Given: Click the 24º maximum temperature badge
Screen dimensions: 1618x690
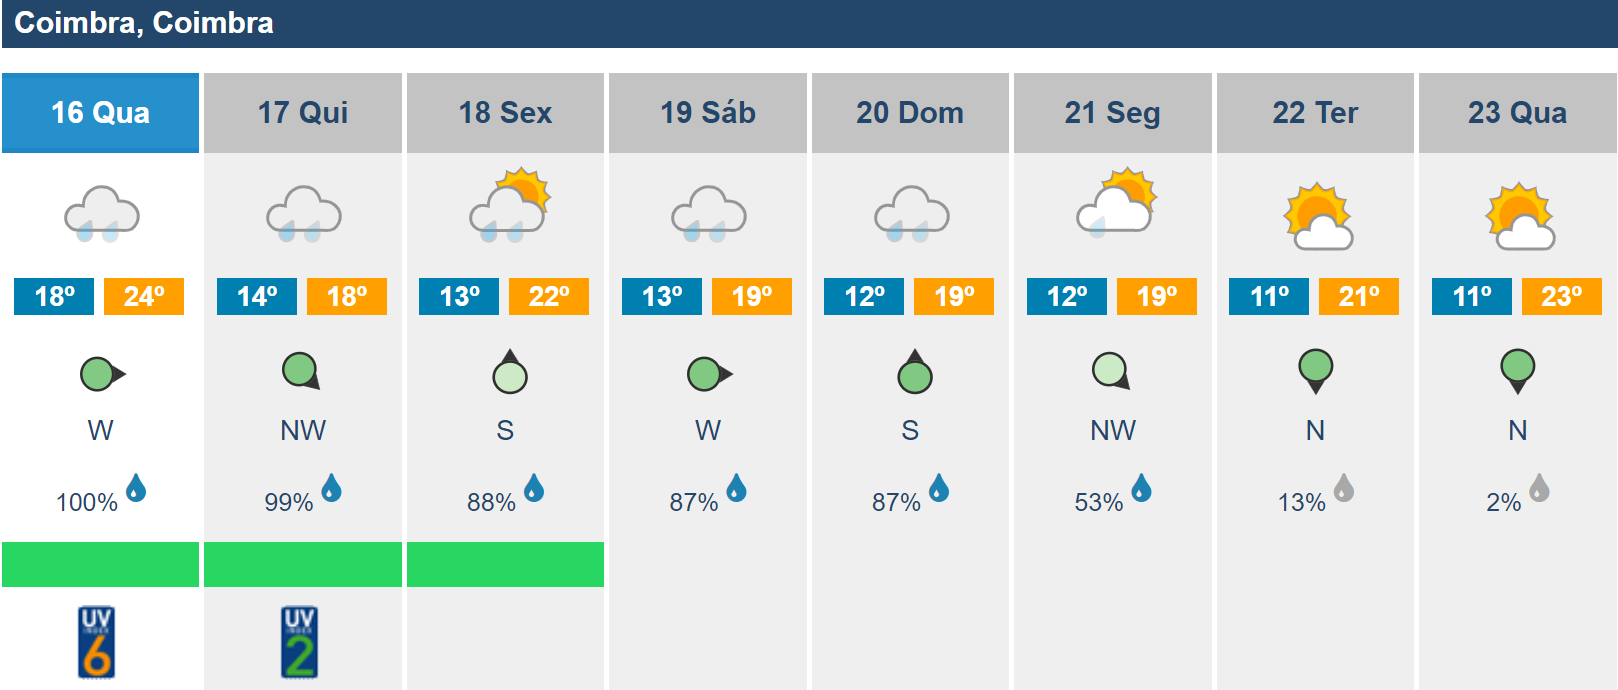Looking at the screenshot, I should point(144,297).
